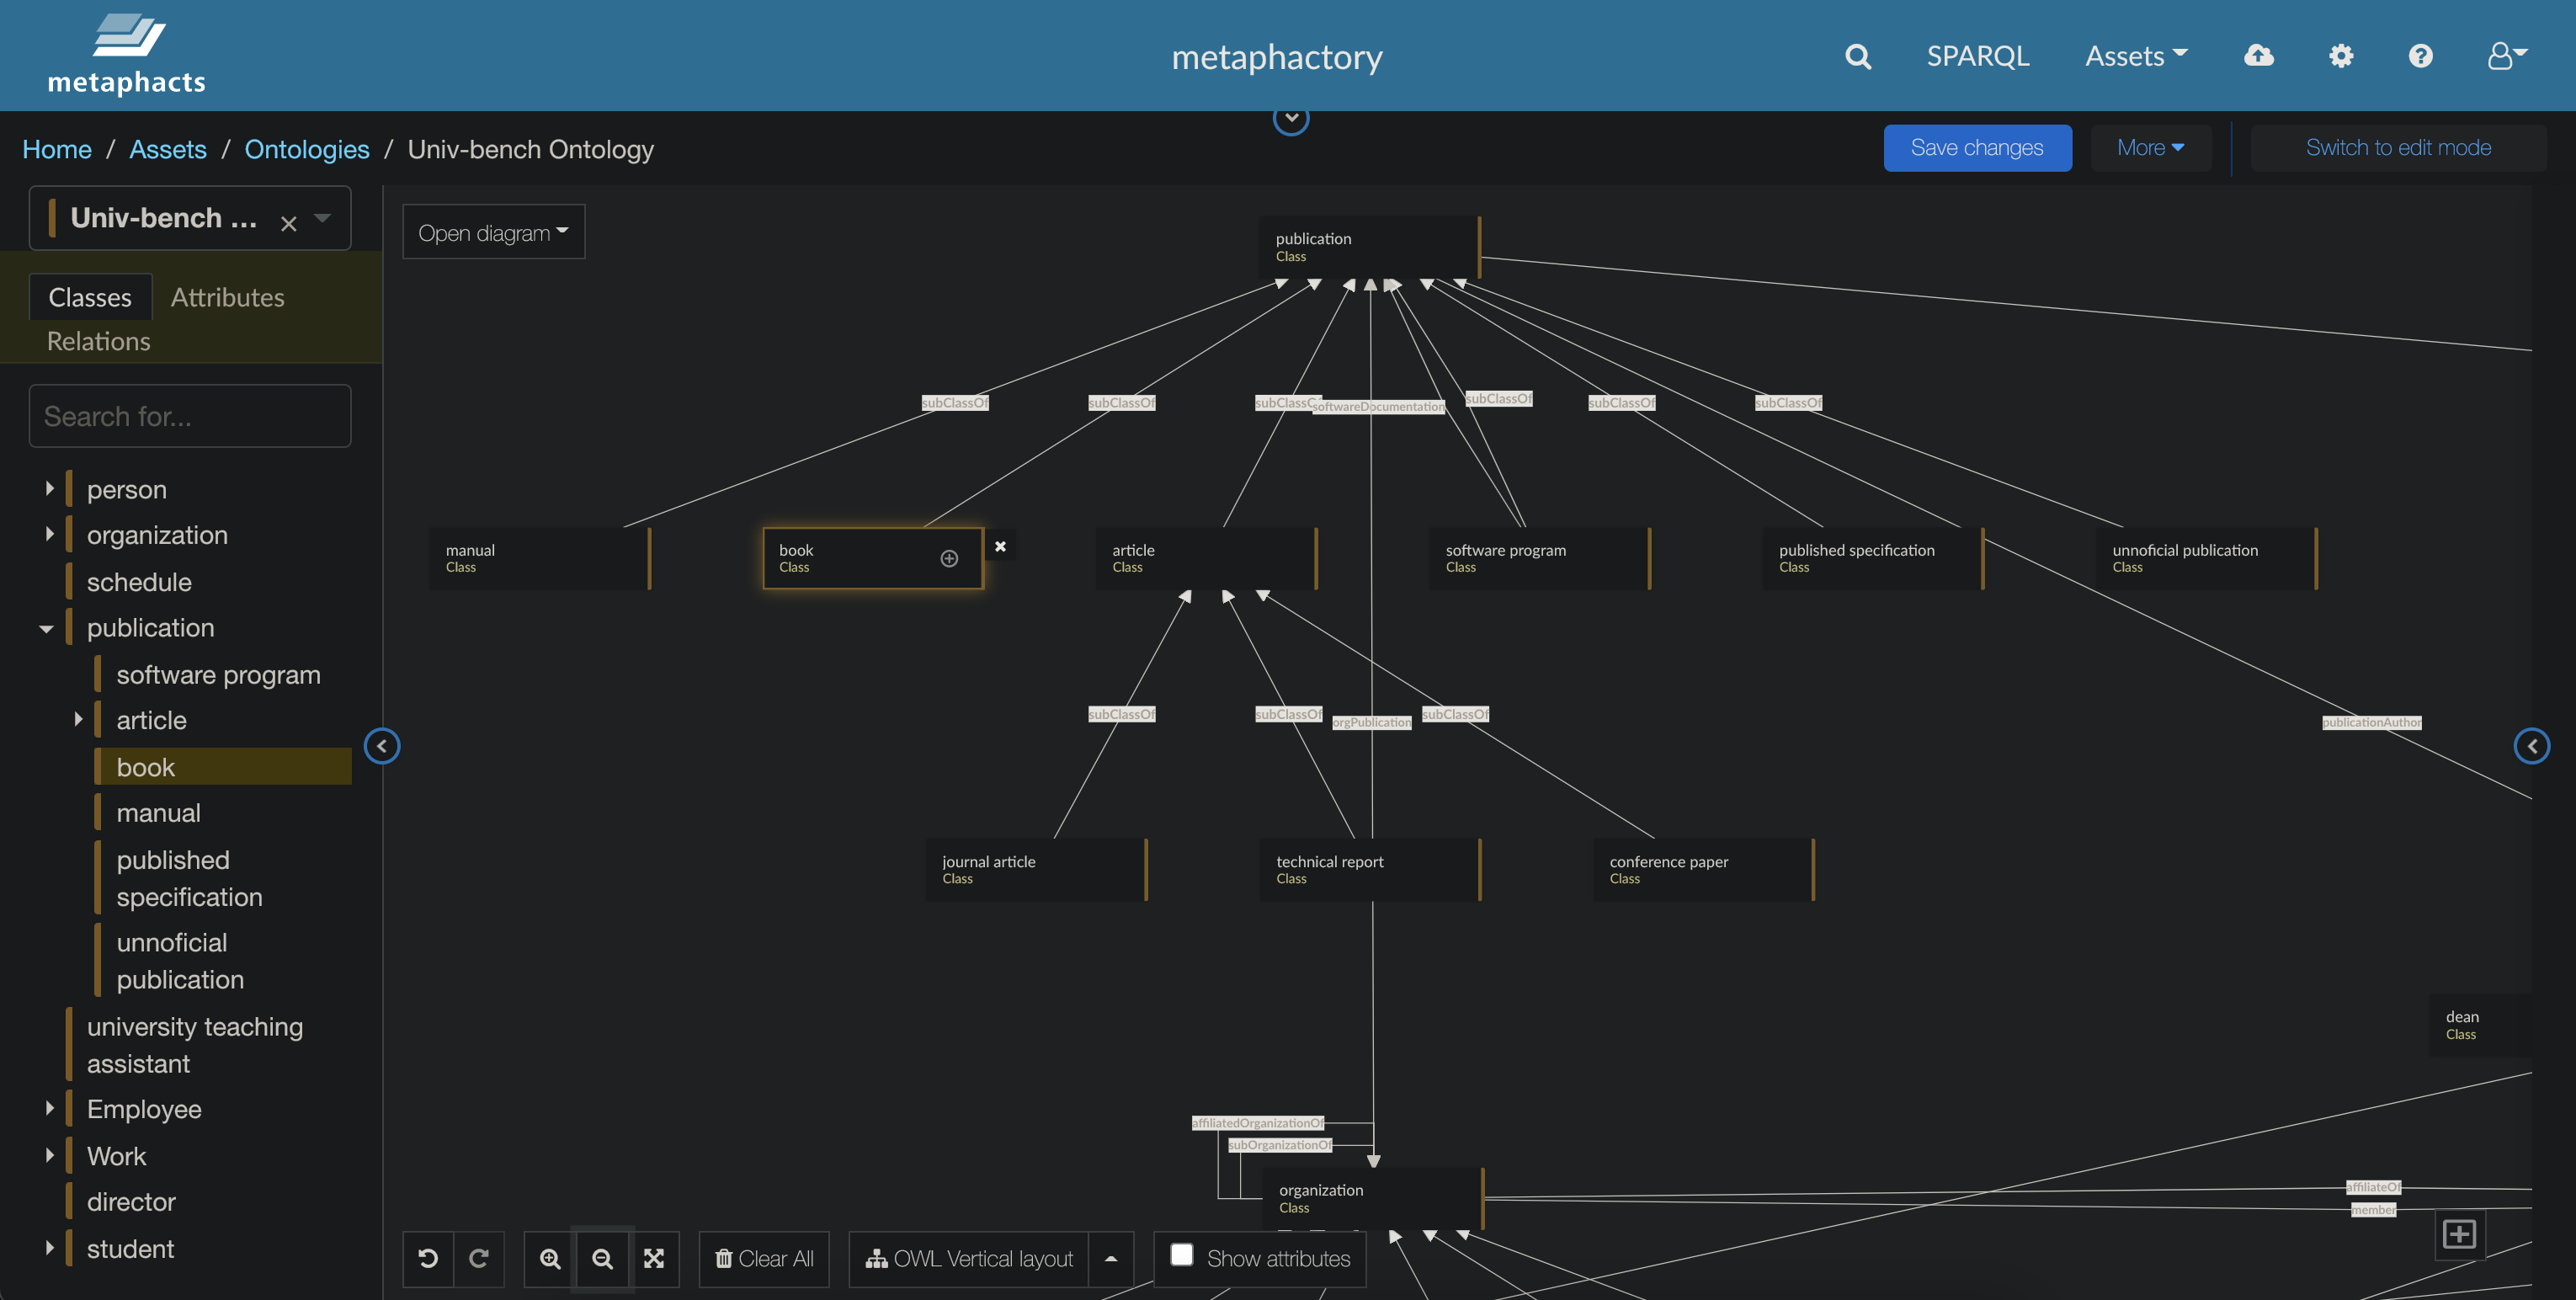Fit diagram to screen icon
Screen dimensions: 2576x1300
tap(654, 1258)
